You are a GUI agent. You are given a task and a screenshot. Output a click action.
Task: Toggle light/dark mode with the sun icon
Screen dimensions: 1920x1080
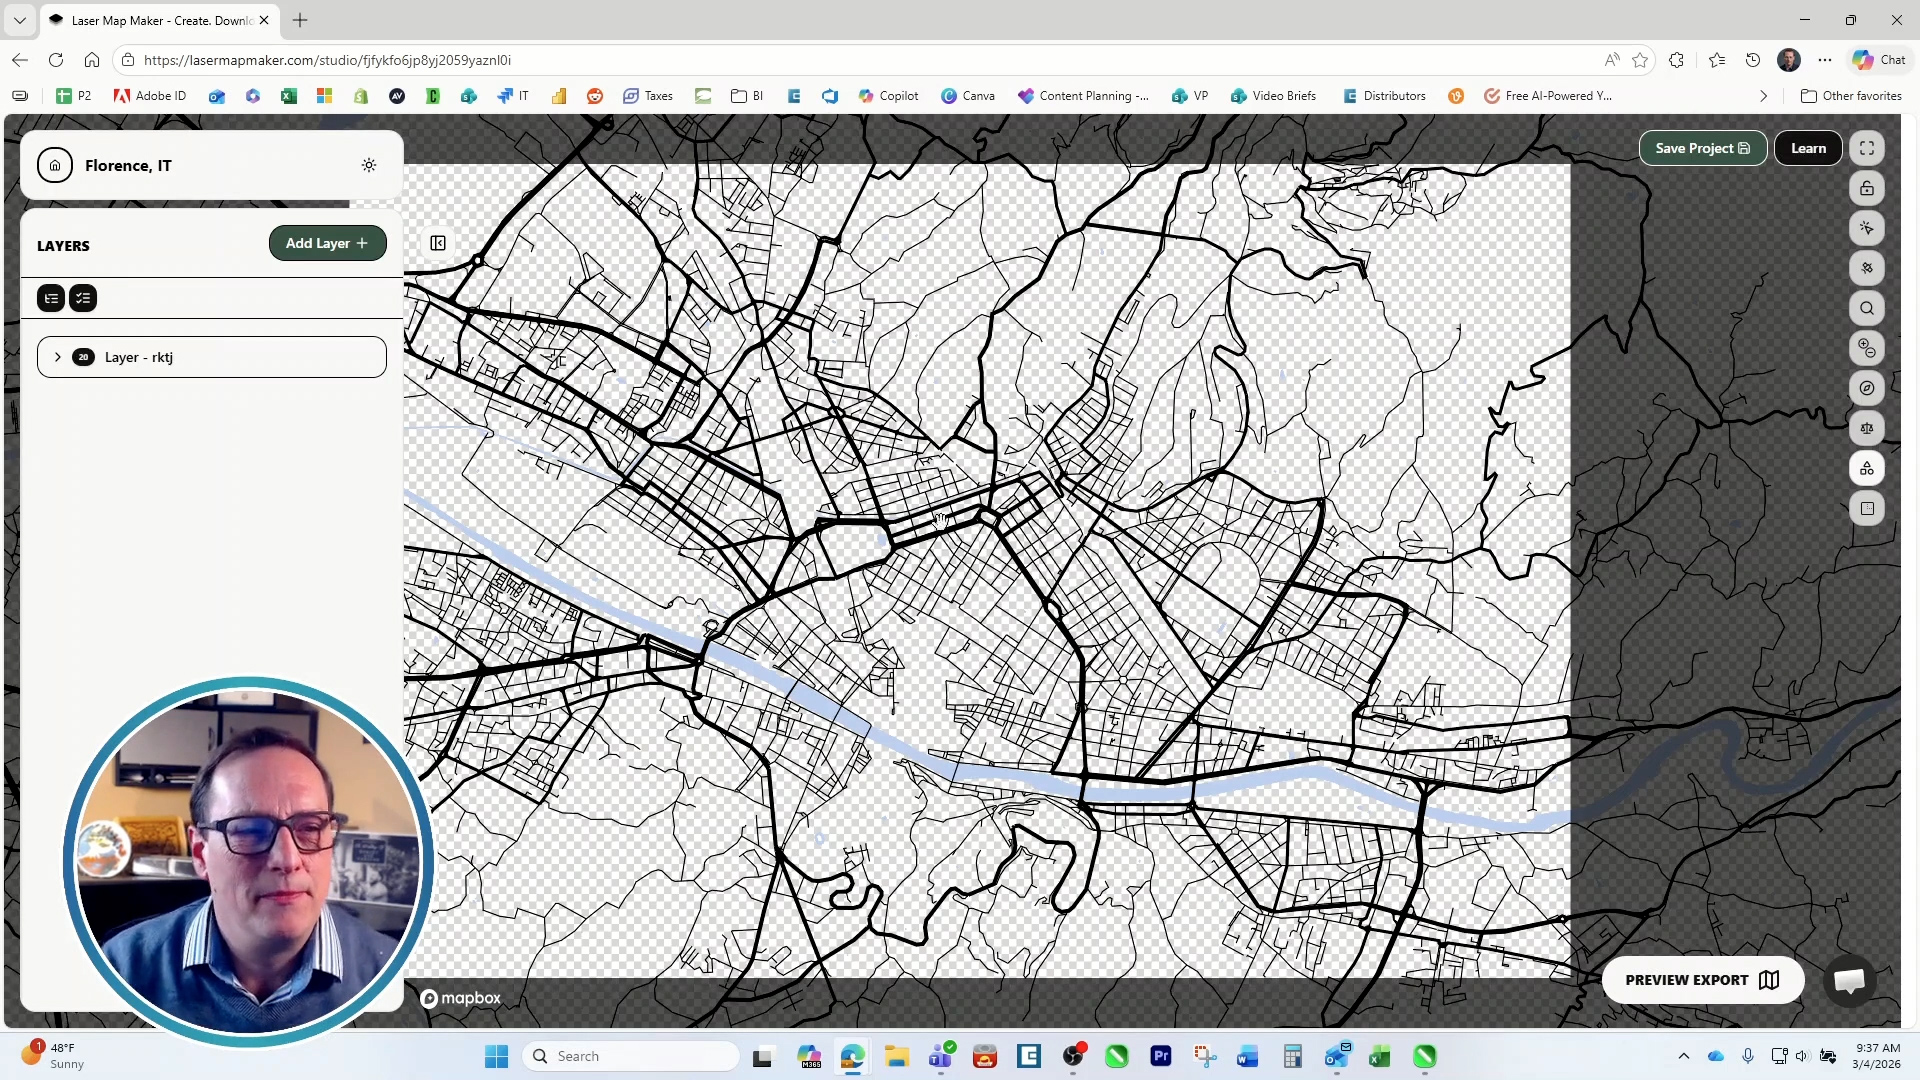(x=368, y=165)
